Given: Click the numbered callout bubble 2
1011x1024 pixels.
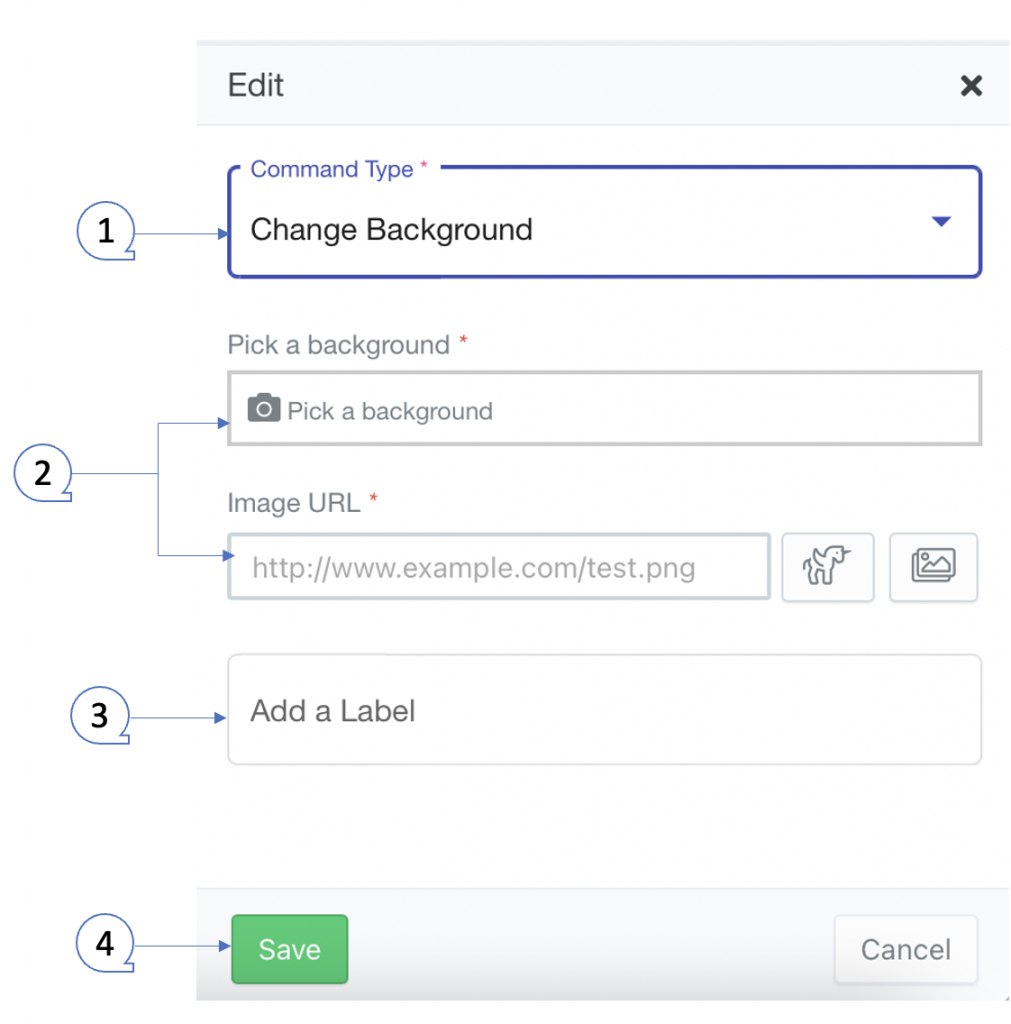Looking at the screenshot, I should click(42, 473).
